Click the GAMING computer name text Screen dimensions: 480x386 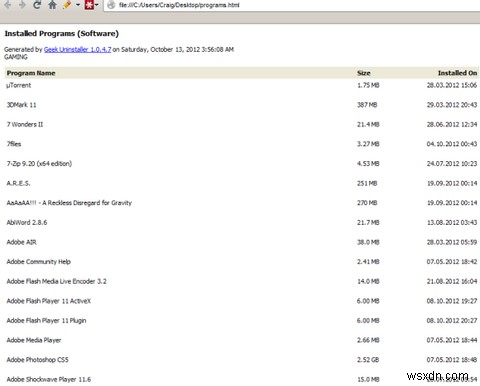[x=16, y=57]
